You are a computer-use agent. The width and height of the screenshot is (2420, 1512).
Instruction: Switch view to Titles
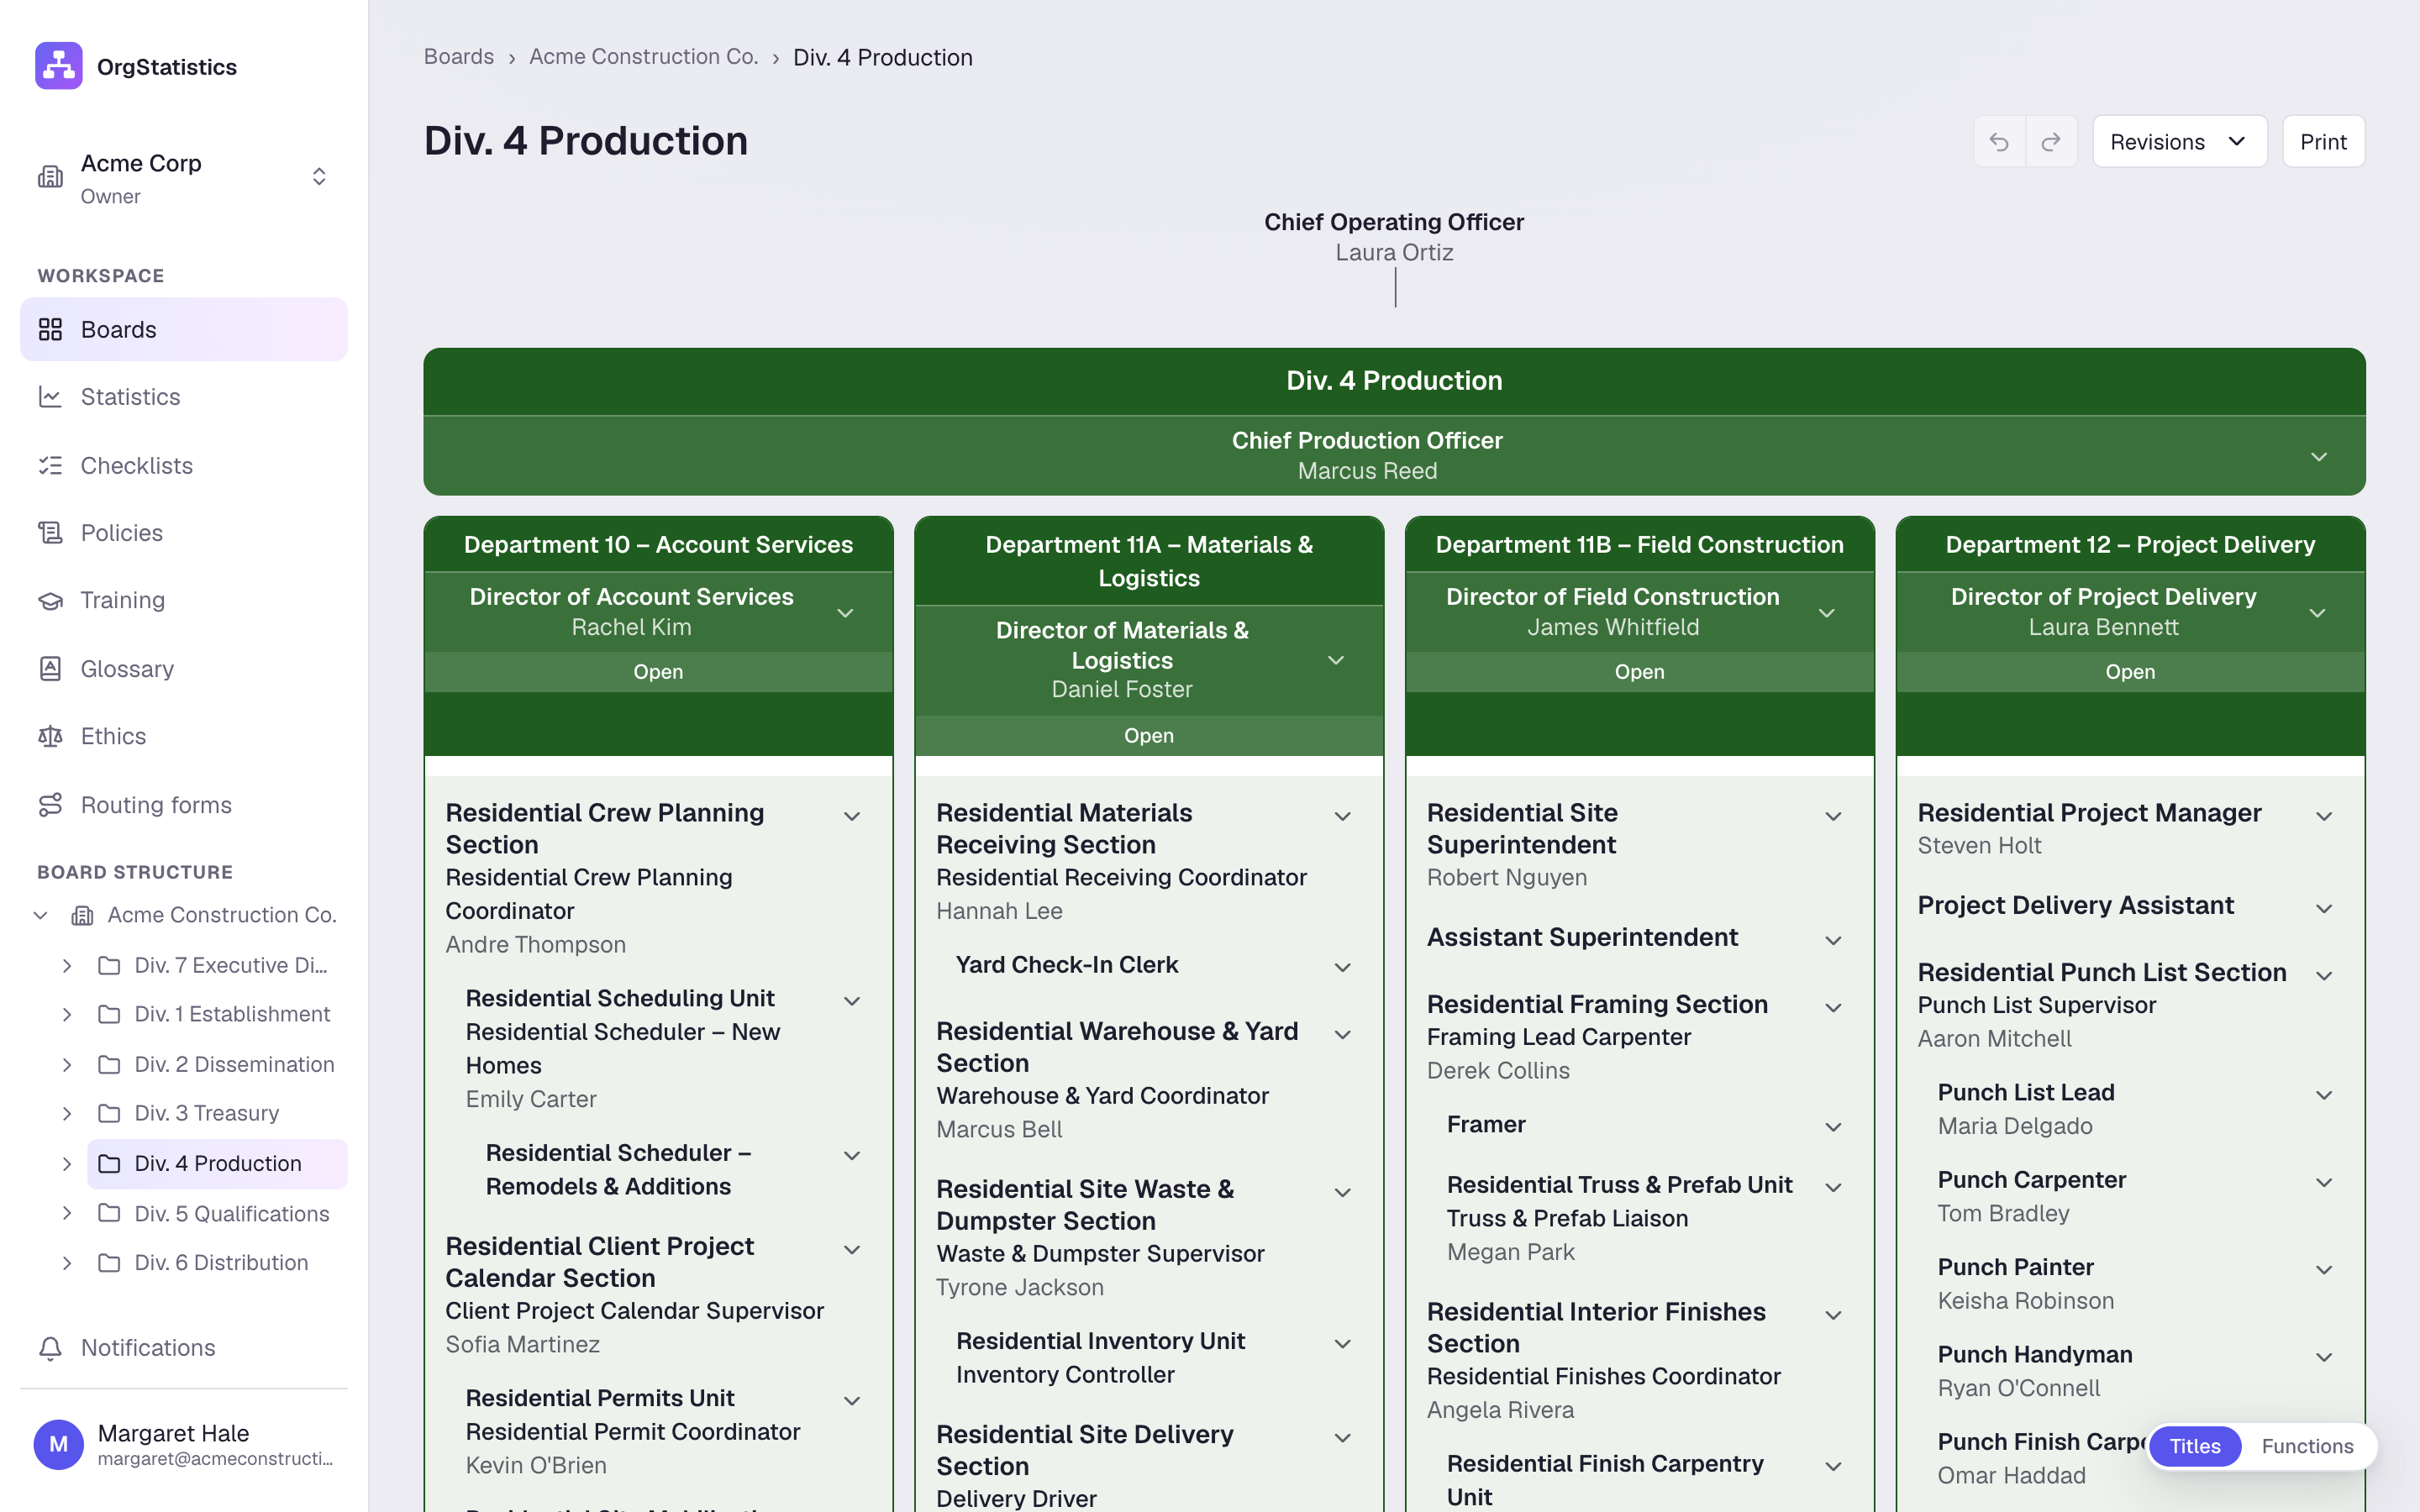click(x=2194, y=1446)
